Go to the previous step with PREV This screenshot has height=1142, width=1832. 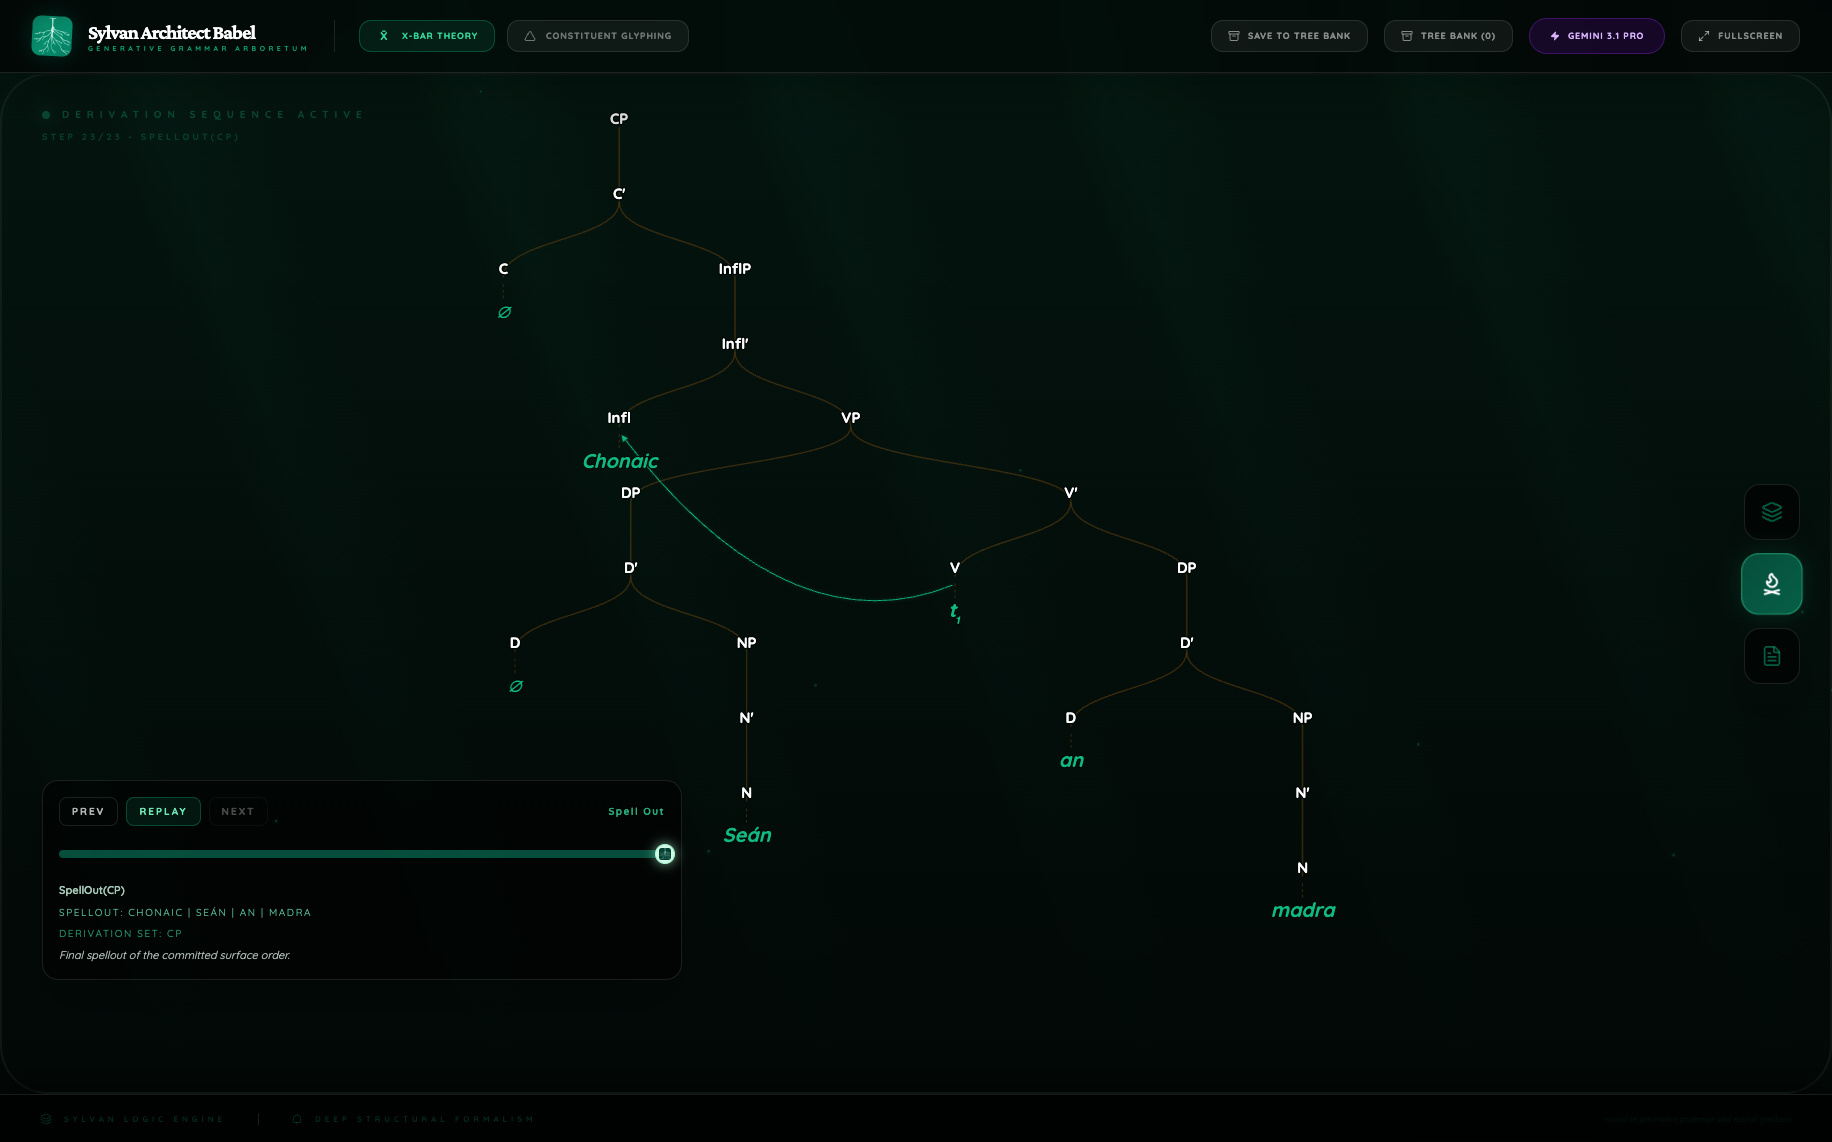pyautogui.click(x=88, y=811)
